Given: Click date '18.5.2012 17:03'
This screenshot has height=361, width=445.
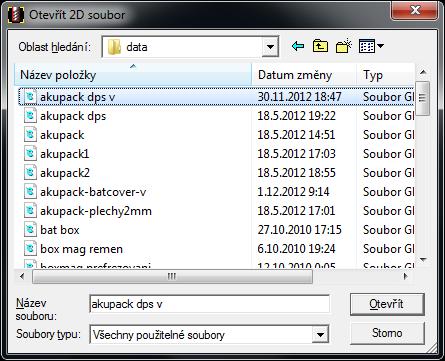Looking at the screenshot, I should coord(296,154).
